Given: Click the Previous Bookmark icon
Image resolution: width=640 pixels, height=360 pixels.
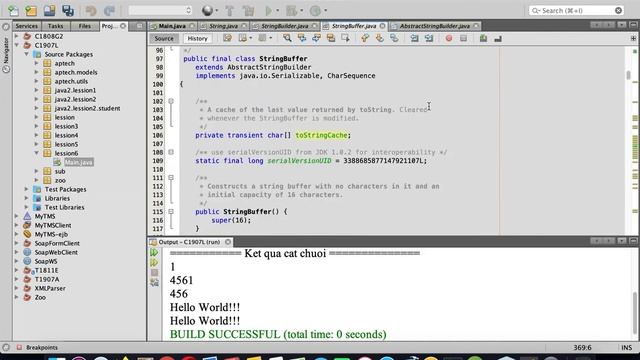Looking at the screenshot, I should click(x=365, y=38).
